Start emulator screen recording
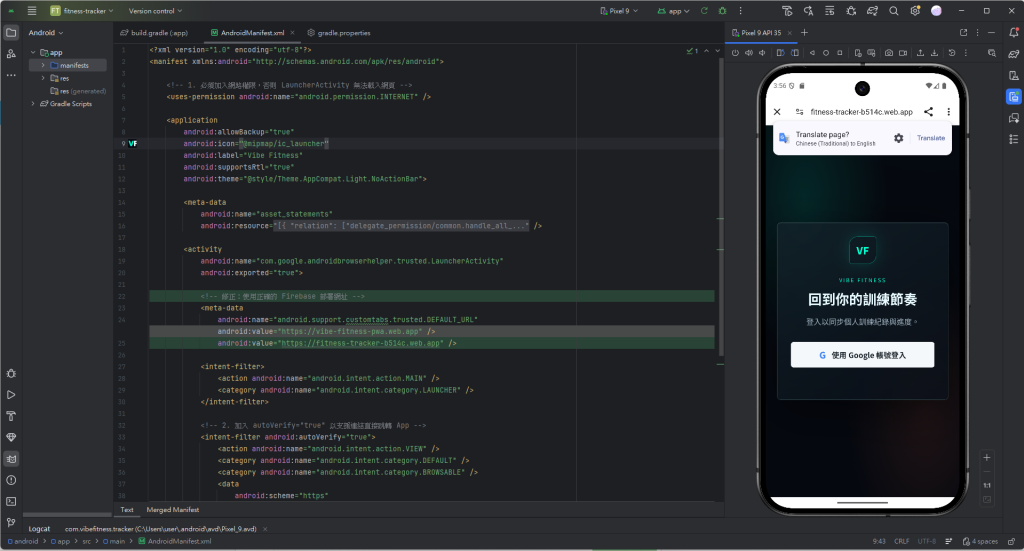The width and height of the screenshot is (1024, 551). point(903,53)
